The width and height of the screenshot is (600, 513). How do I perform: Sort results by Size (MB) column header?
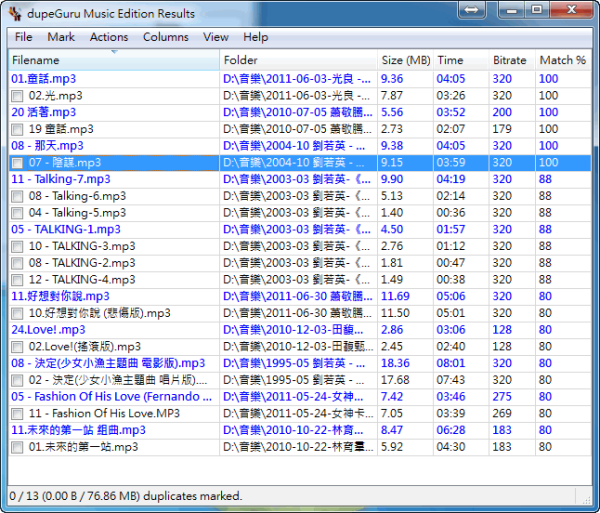click(x=406, y=60)
